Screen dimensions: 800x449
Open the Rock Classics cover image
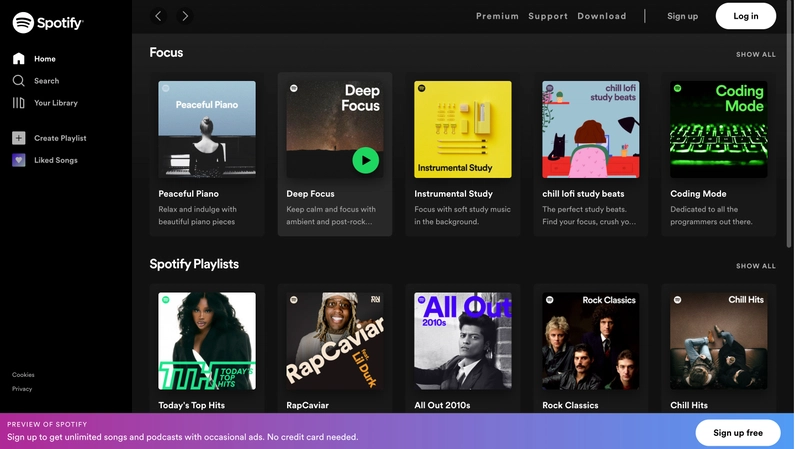pos(590,341)
